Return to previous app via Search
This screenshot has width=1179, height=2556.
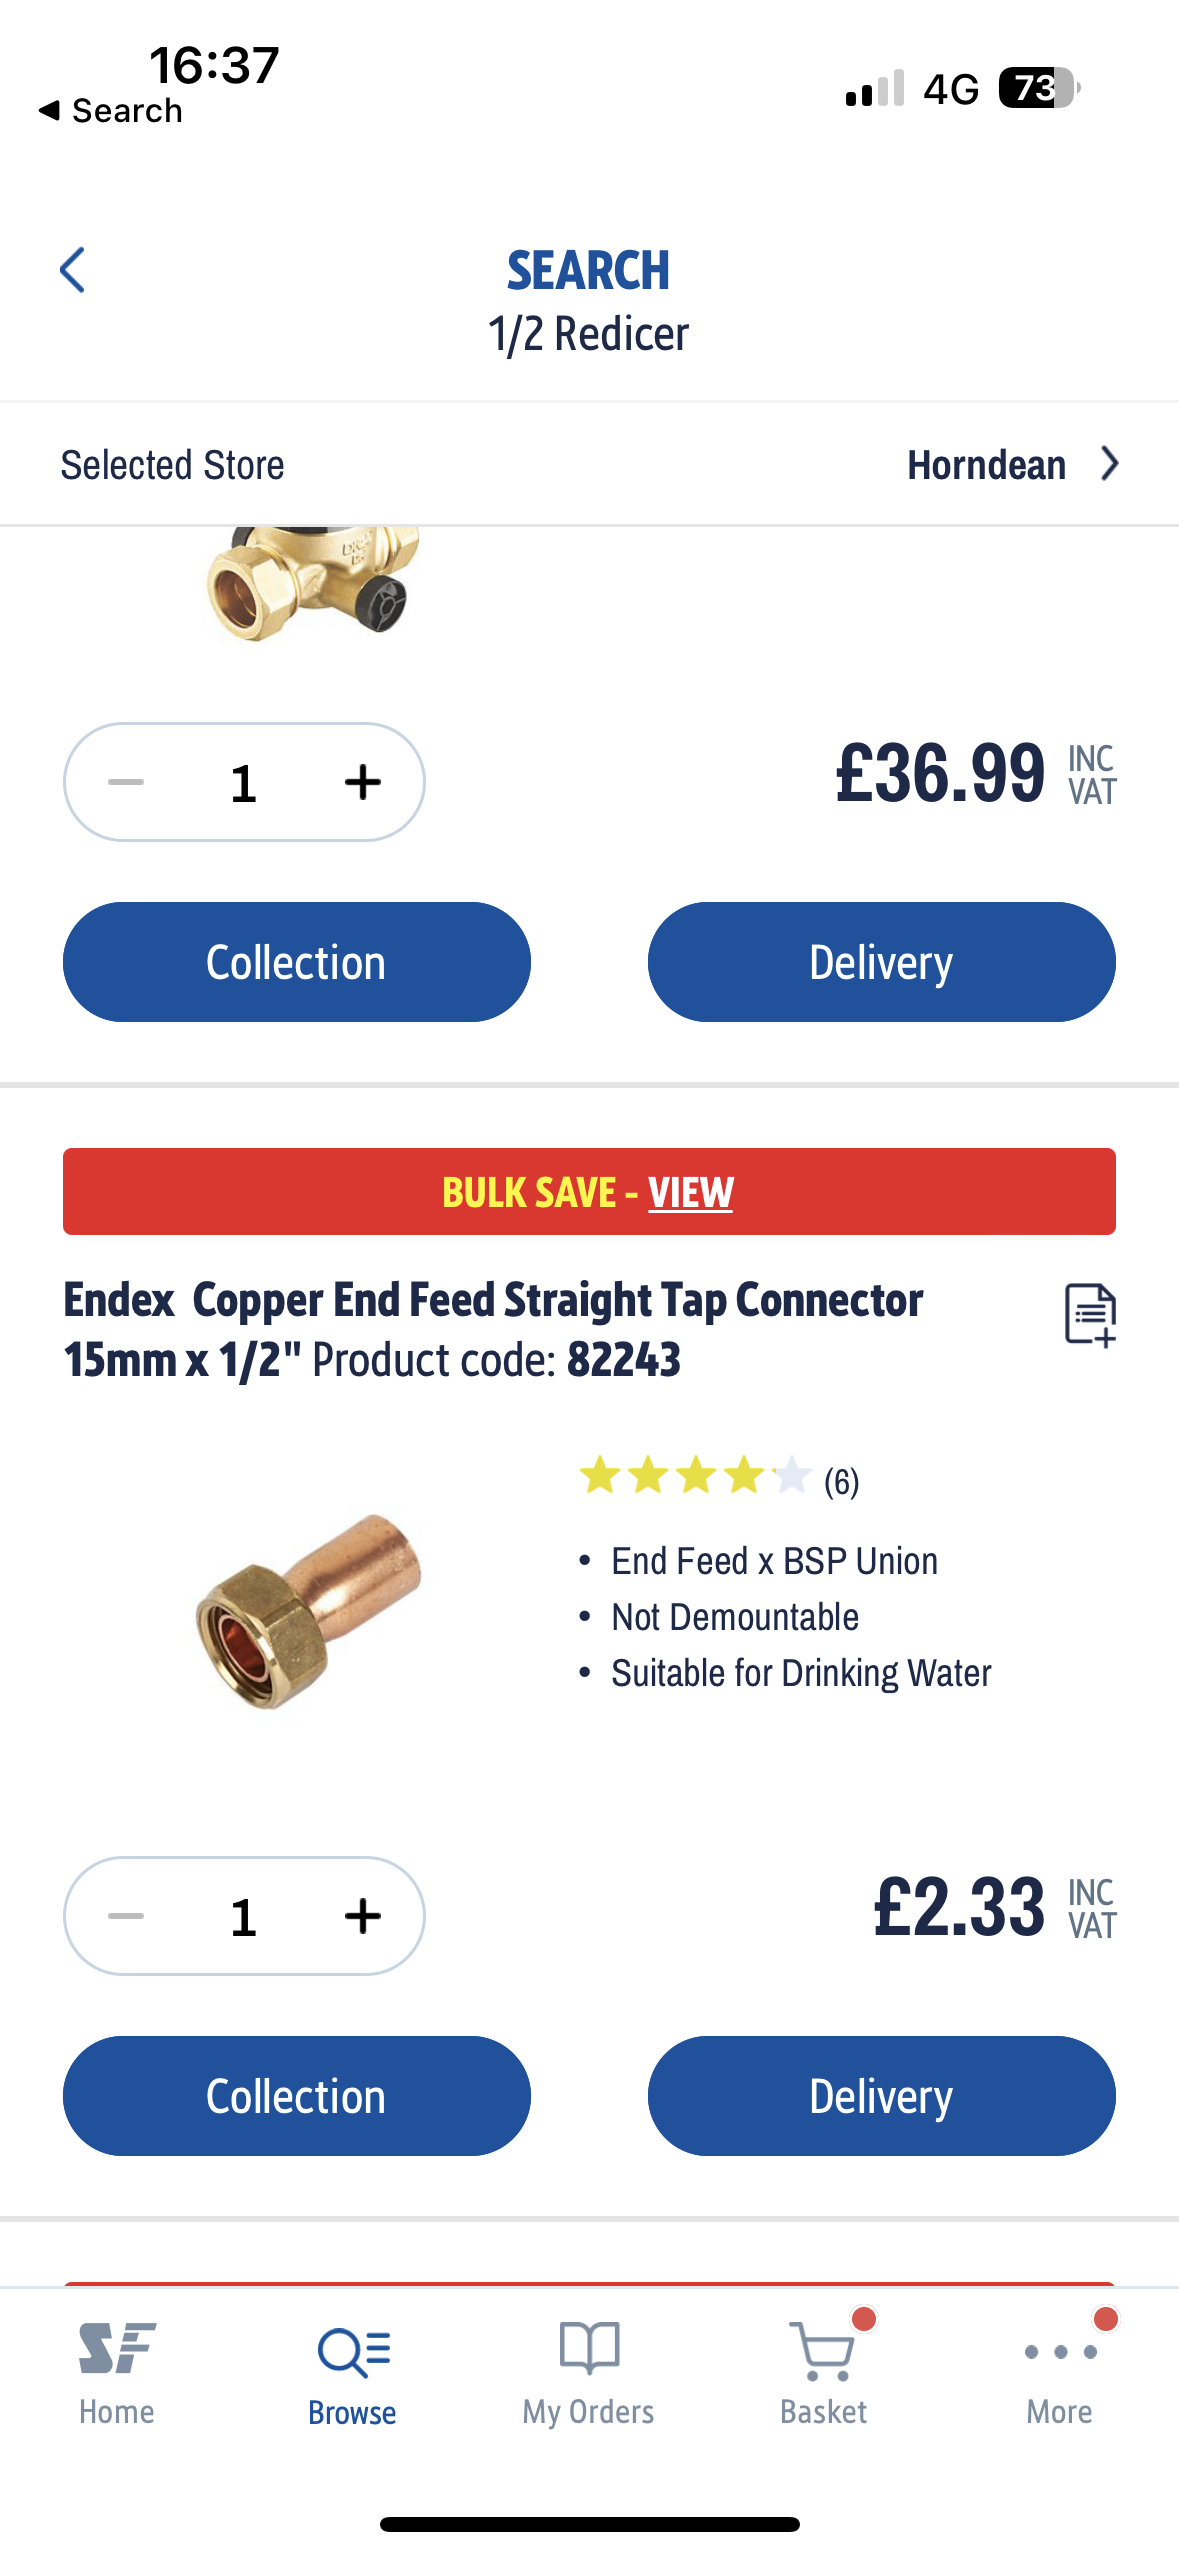110,110
